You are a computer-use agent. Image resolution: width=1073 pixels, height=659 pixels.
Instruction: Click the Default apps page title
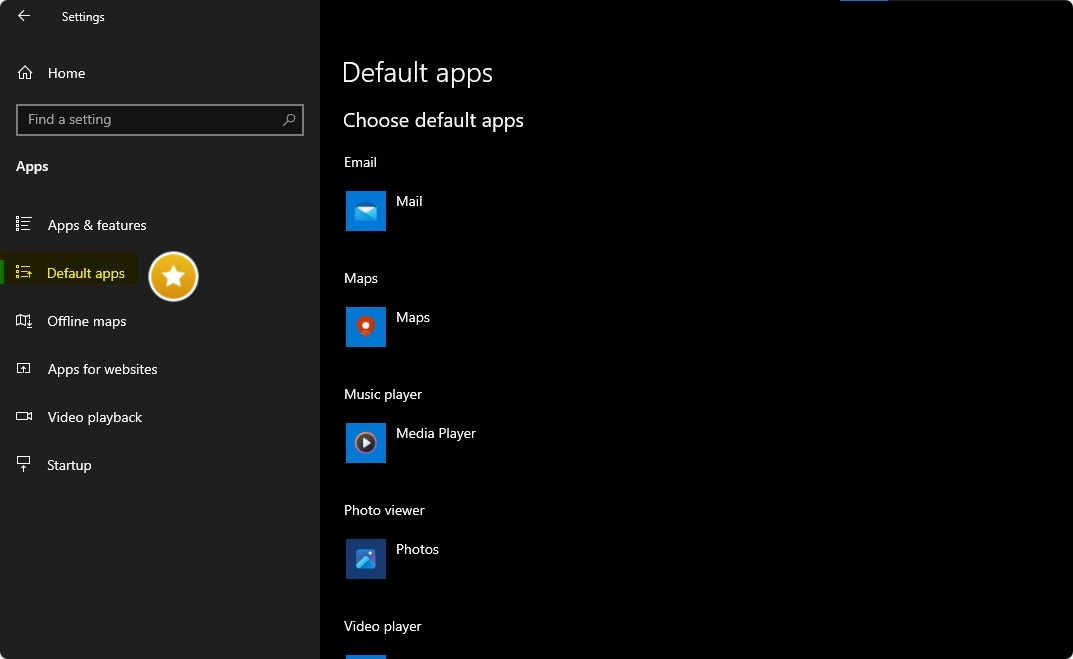[417, 73]
